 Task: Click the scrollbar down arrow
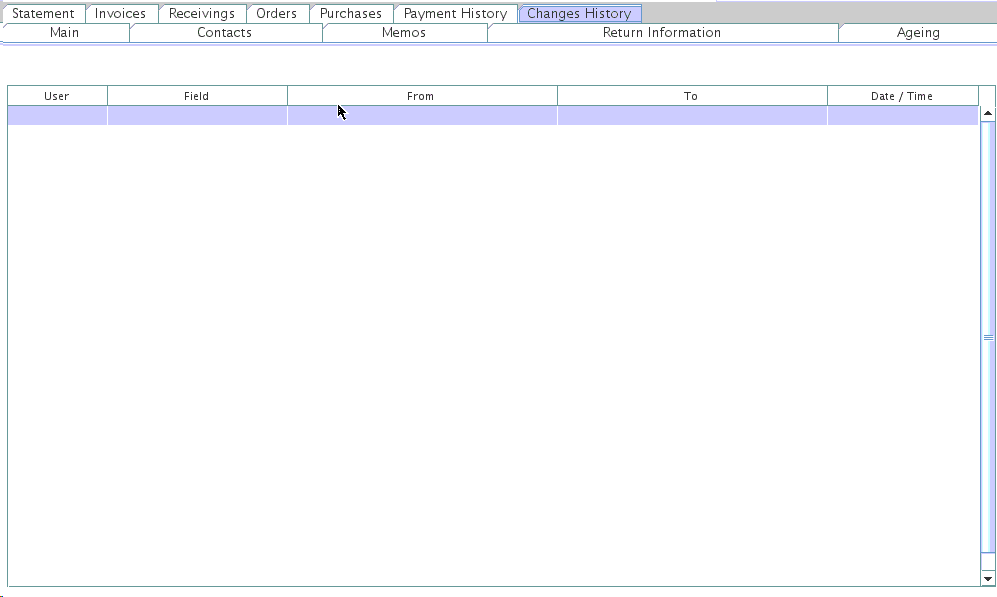point(988,578)
